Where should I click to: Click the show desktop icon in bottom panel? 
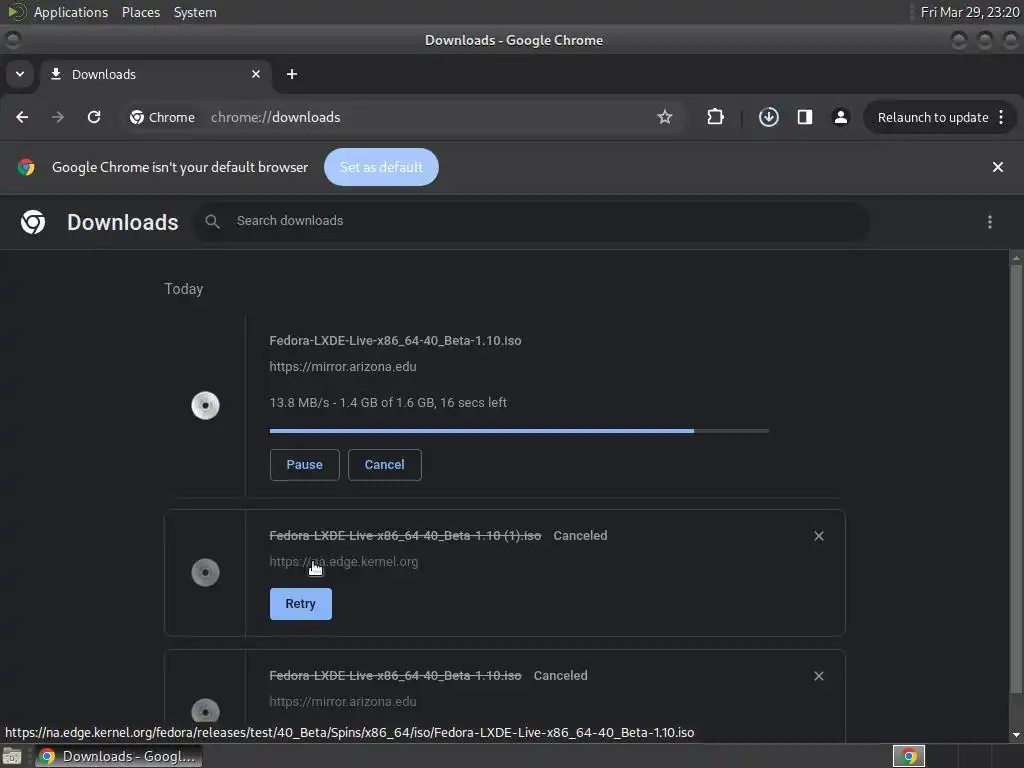(12, 756)
